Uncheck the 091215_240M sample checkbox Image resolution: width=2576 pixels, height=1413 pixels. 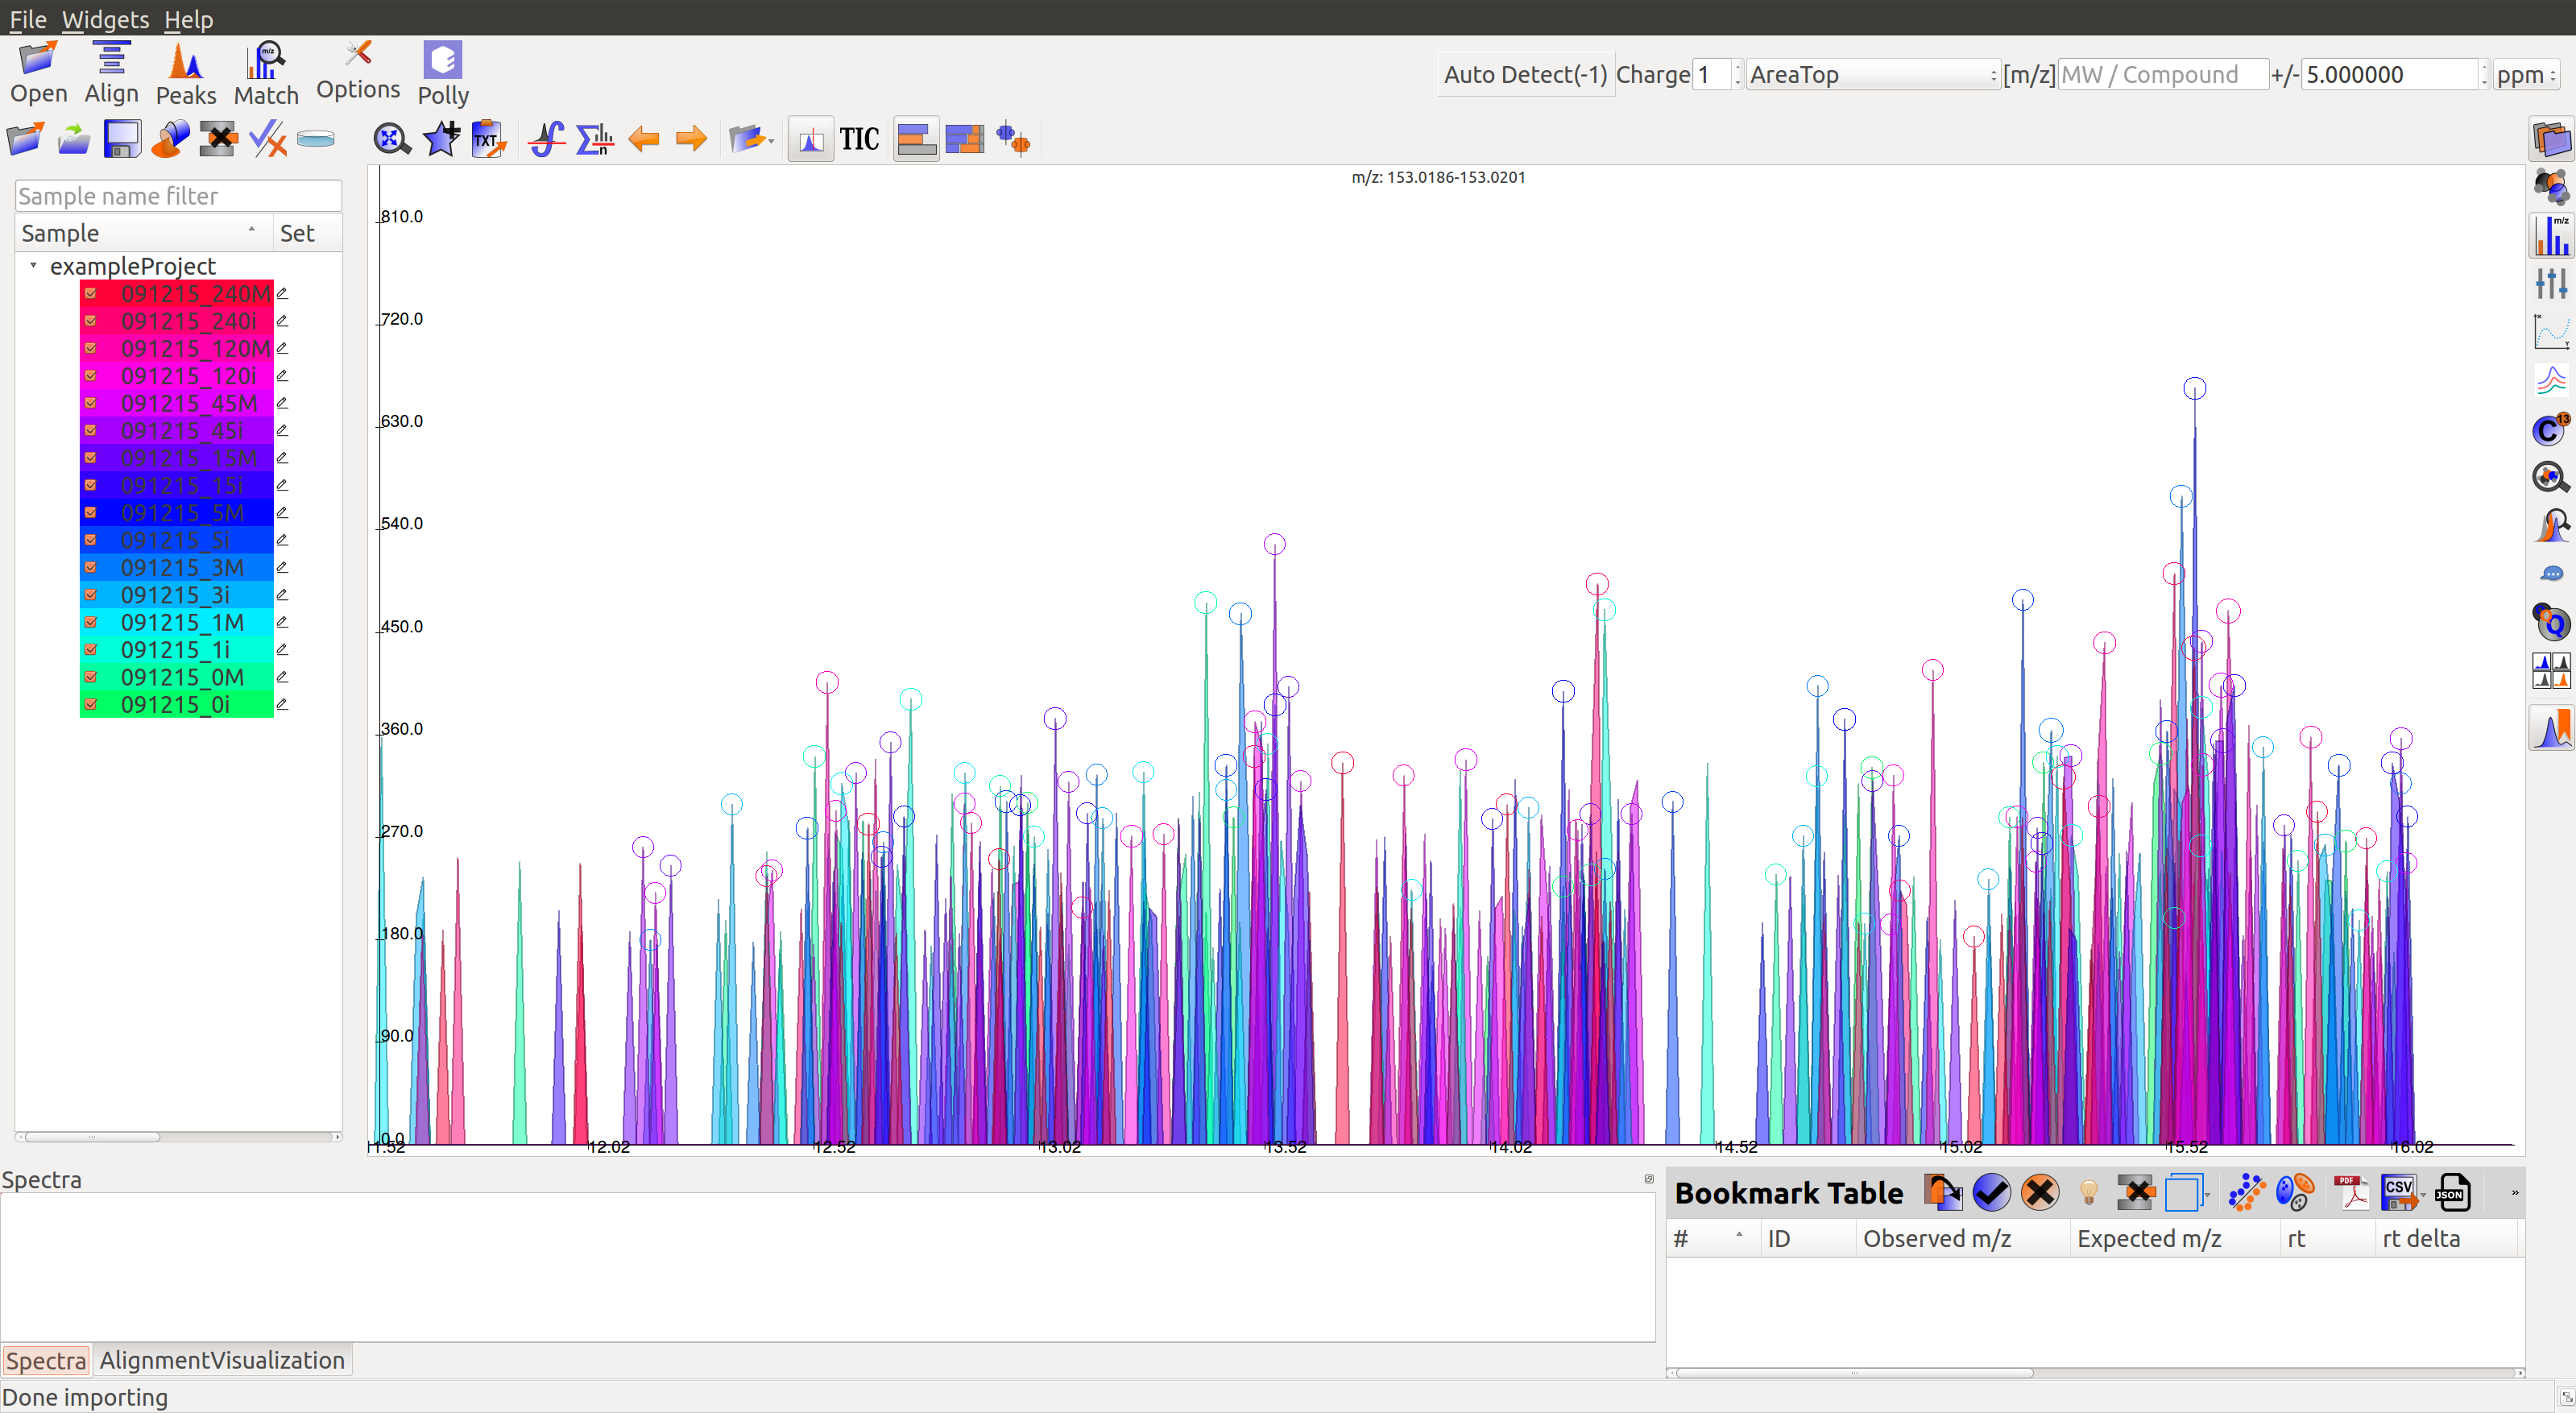click(90, 293)
